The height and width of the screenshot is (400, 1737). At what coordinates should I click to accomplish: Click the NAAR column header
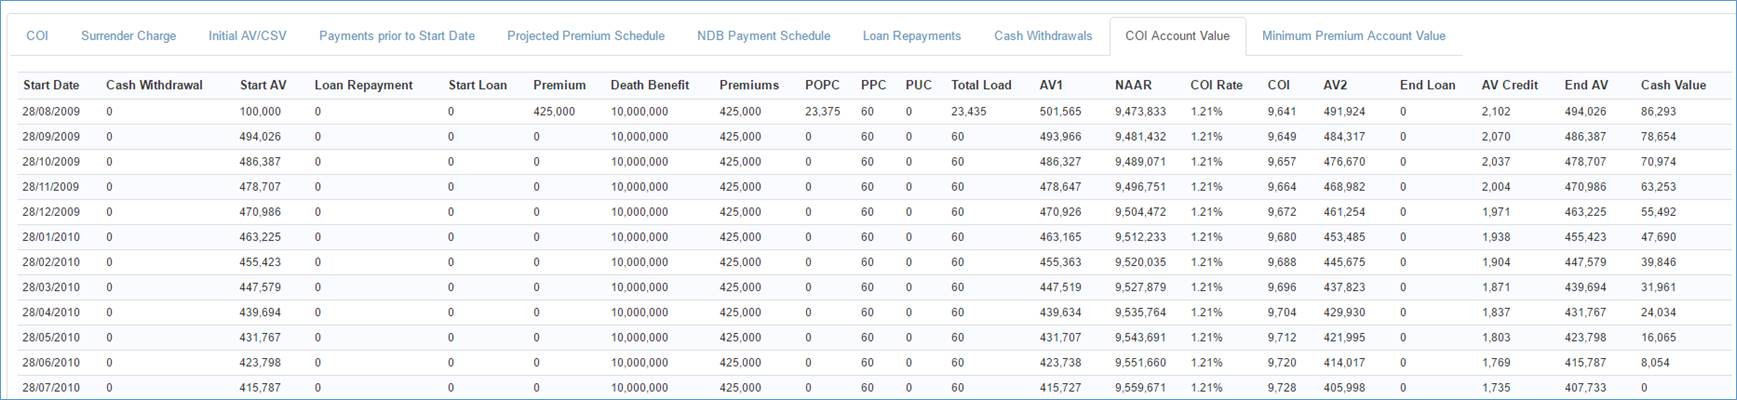pyautogui.click(x=1133, y=85)
